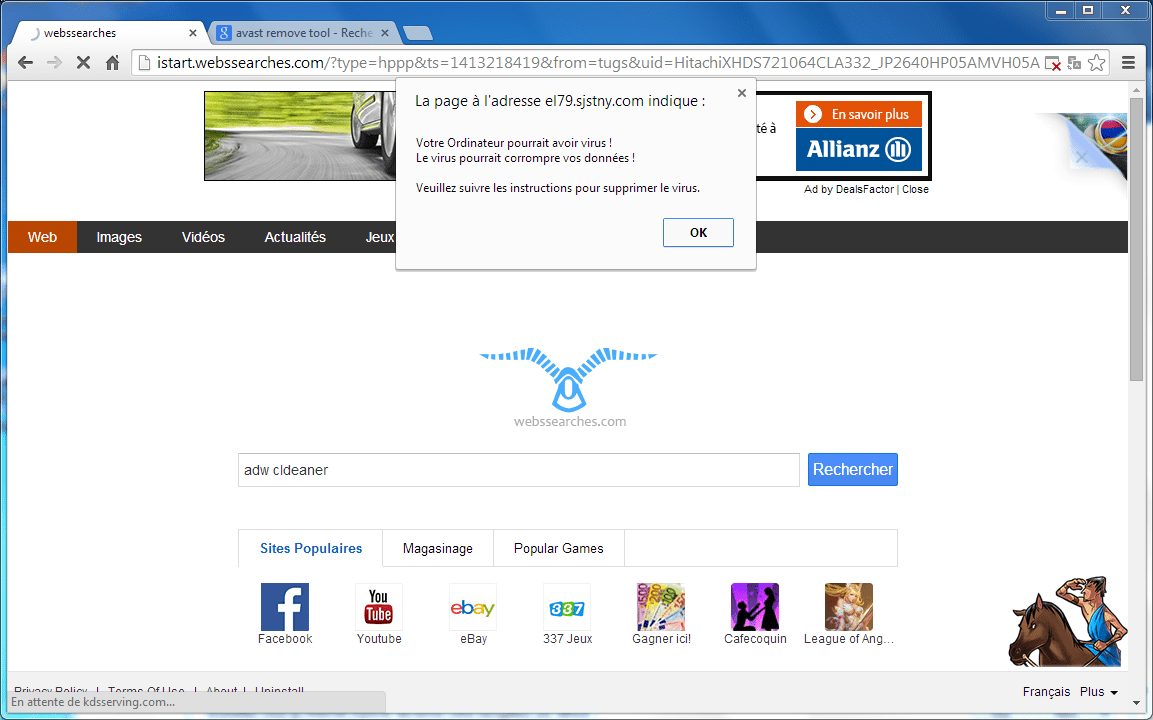Image resolution: width=1153 pixels, height=720 pixels.
Task: Click the Français language link
Action: click(x=1046, y=691)
